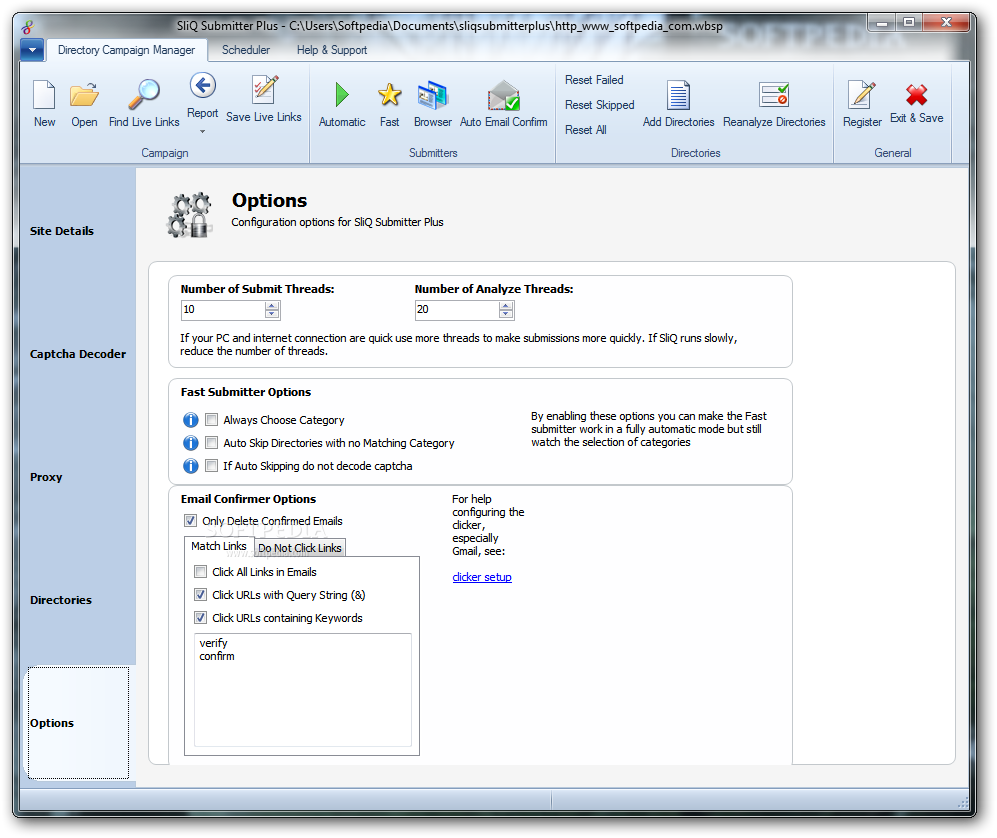This screenshot has width=997, height=838.
Task: Maximize the SliQ Submitter Plus window
Action: [909, 23]
